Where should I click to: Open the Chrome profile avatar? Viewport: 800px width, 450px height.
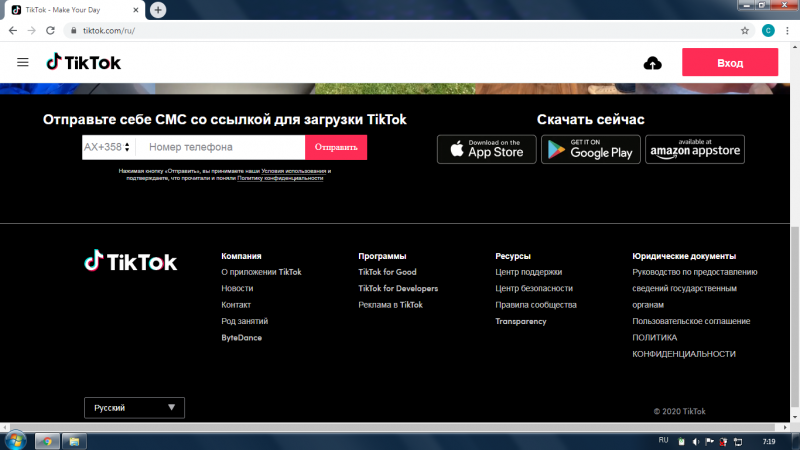tap(768, 31)
